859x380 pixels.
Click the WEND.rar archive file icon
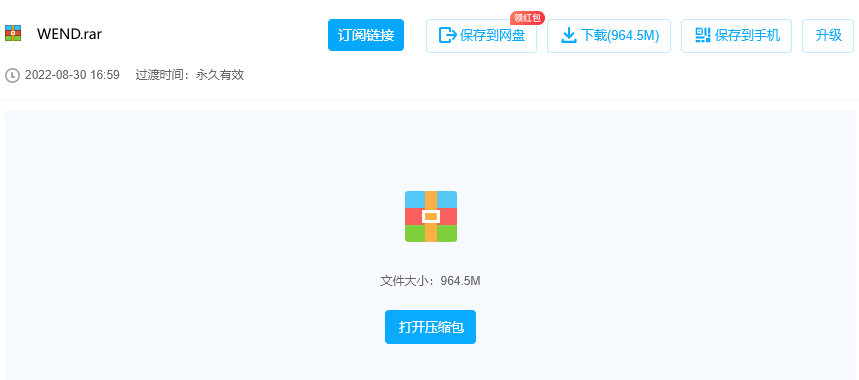click(x=13, y=33)
